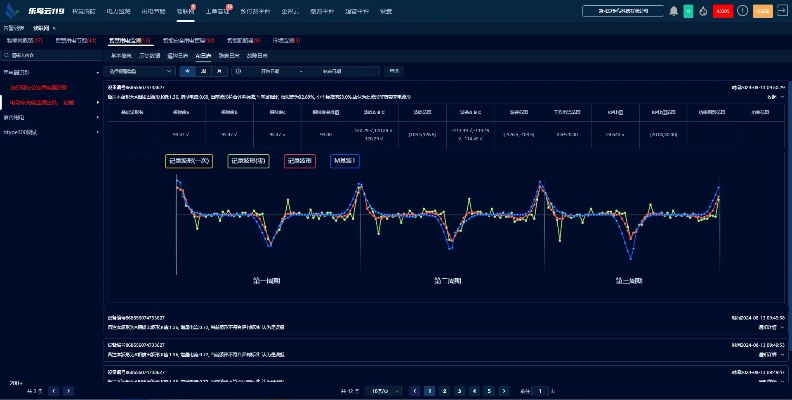This screenshot has width=792, height=400.
Task: Click the orange status badge in header
Action: 761,11
